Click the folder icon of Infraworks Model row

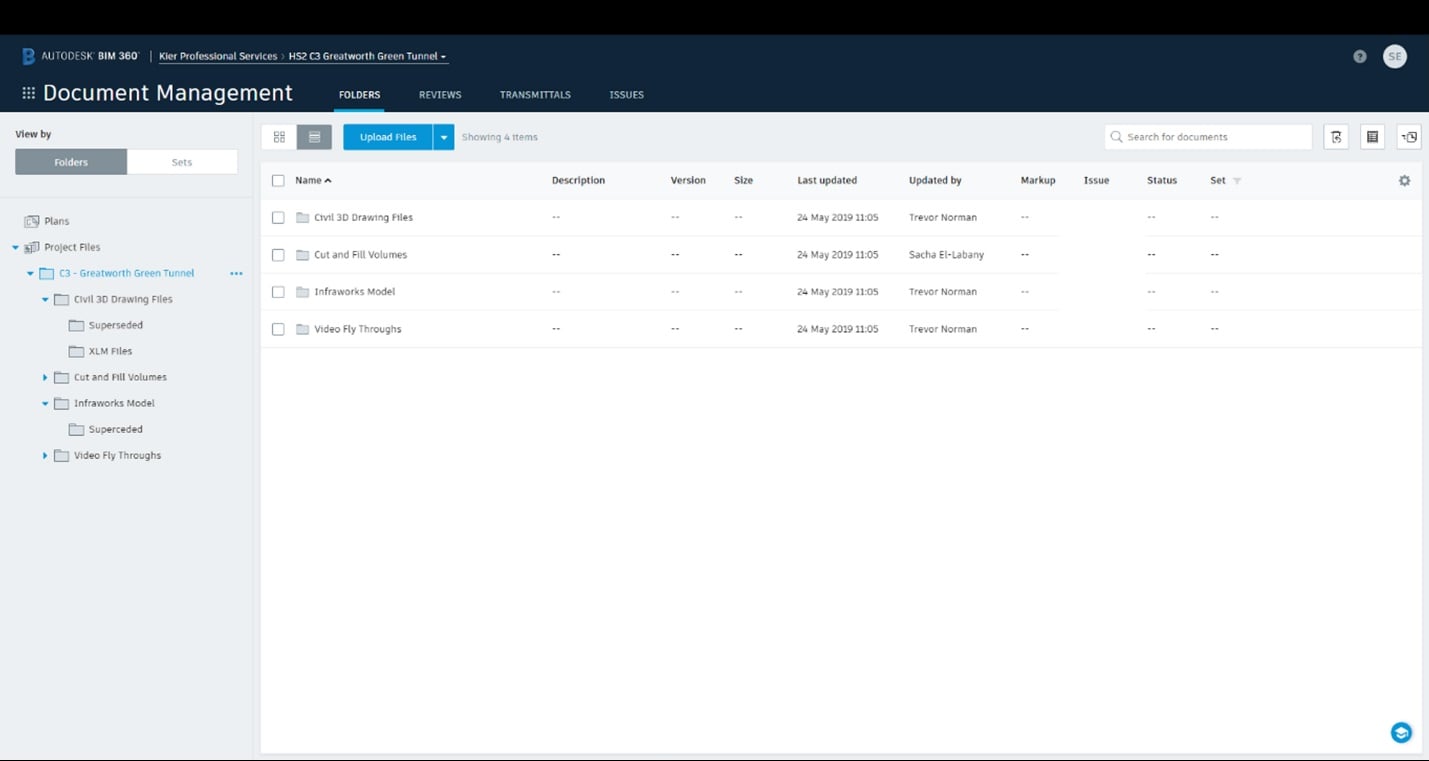(x=303, y=292)
